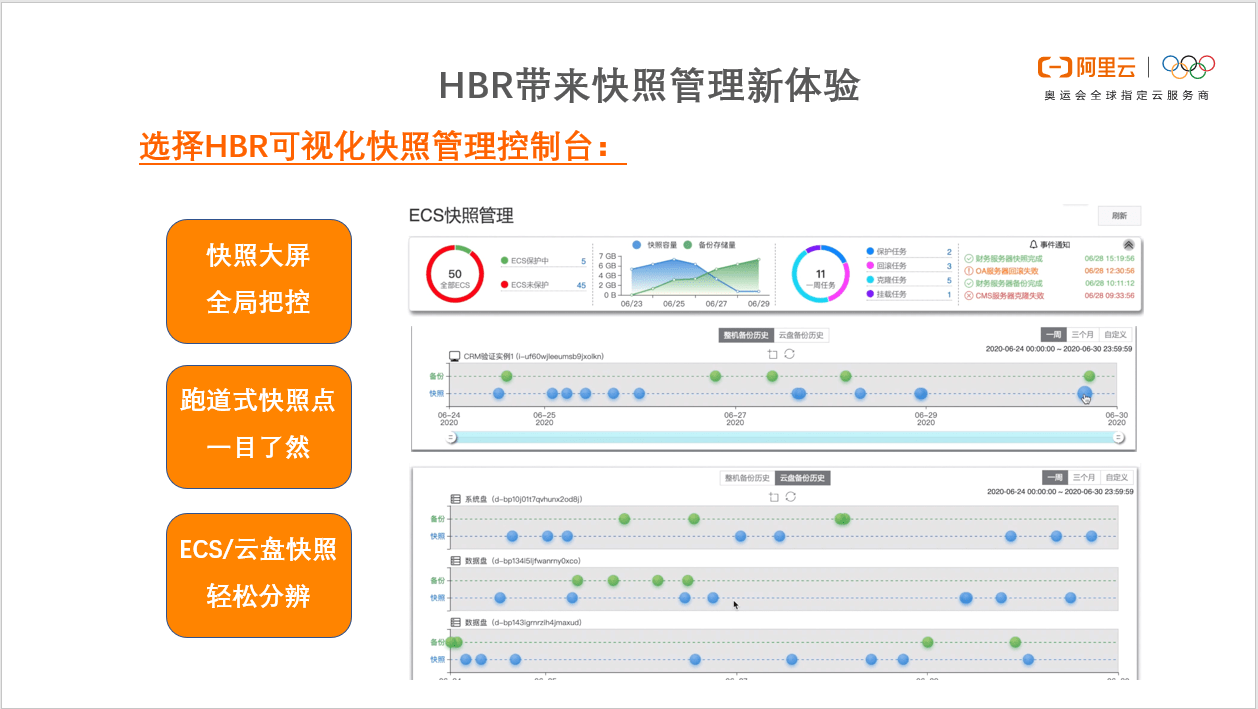Click reload icon in the upper timeline panel

pyautogui.click(x=789, y=354)
